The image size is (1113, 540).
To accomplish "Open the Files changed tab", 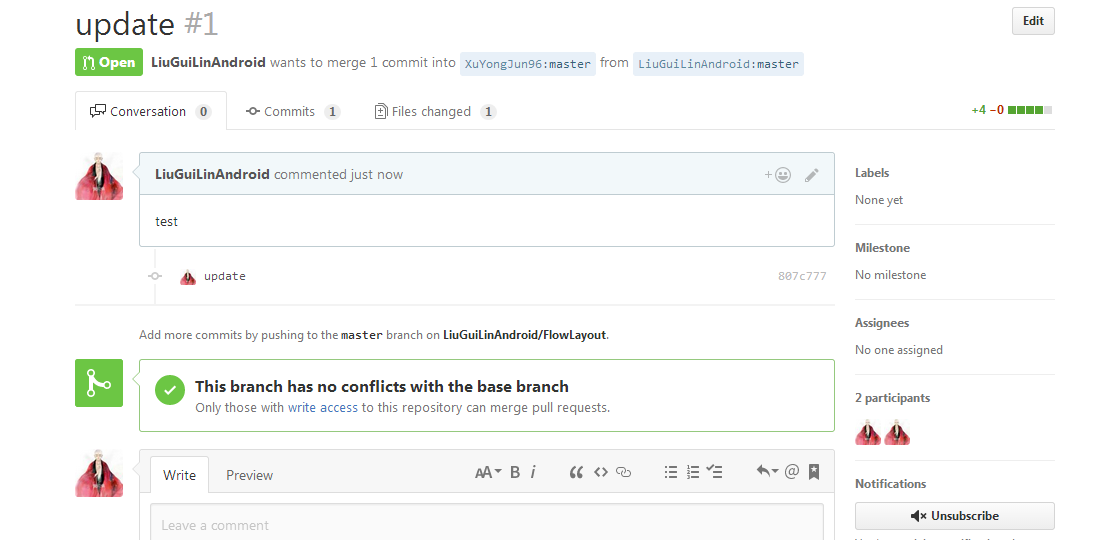I will [x=434, y=111].
